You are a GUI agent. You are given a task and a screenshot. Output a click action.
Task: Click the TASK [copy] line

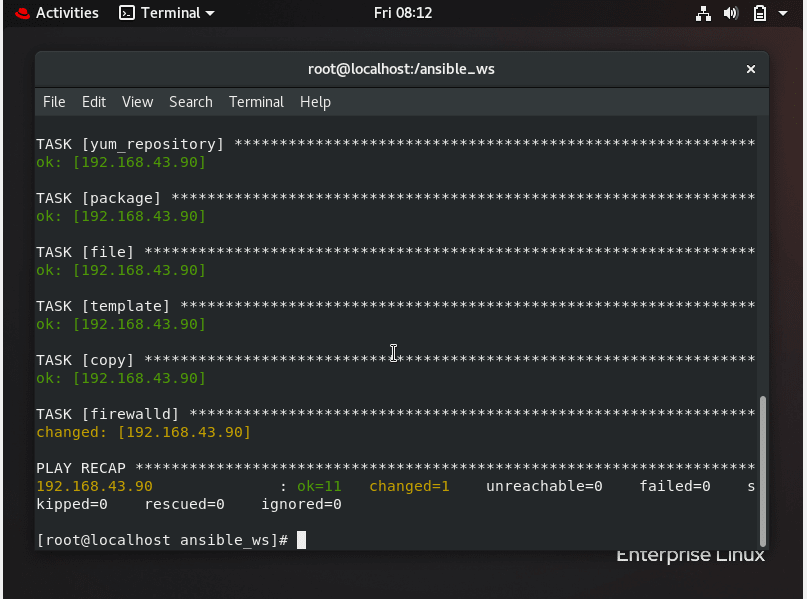pos(395,360)
